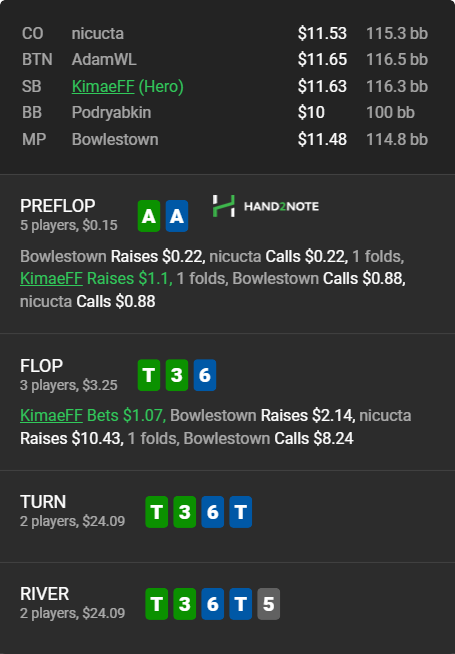This screenshot has width=455, height=654.
Task: Select player AdamWL on the button
Action: [104, 59]
